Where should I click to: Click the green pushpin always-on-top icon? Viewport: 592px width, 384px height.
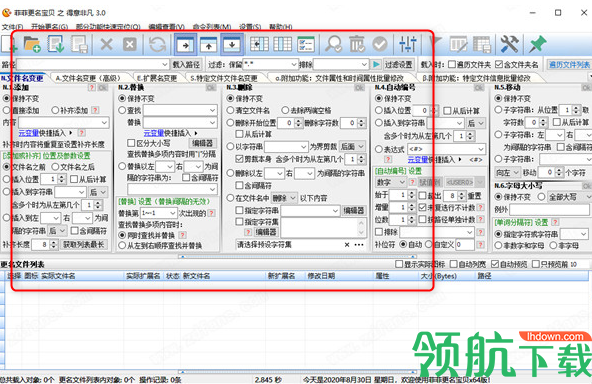(x=537, y=44)
